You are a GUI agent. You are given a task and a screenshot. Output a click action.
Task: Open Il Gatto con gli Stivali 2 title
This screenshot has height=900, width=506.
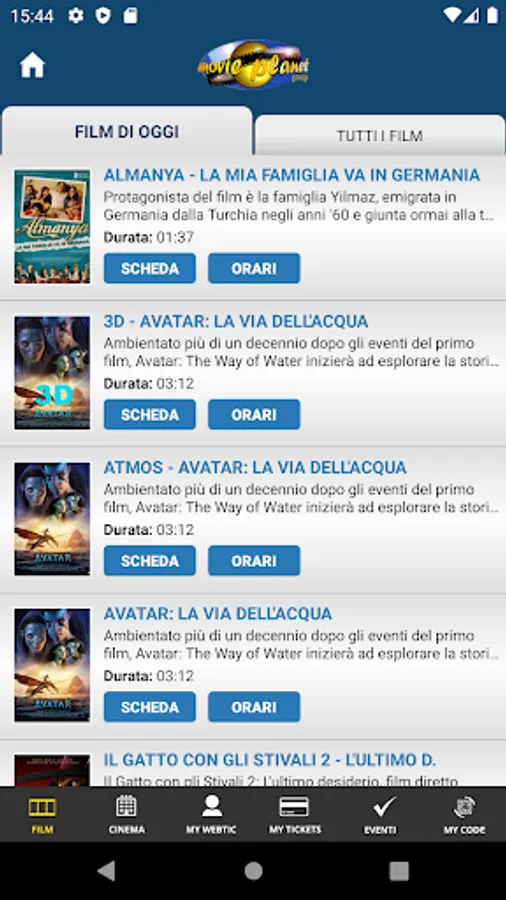tap(270, 760)
